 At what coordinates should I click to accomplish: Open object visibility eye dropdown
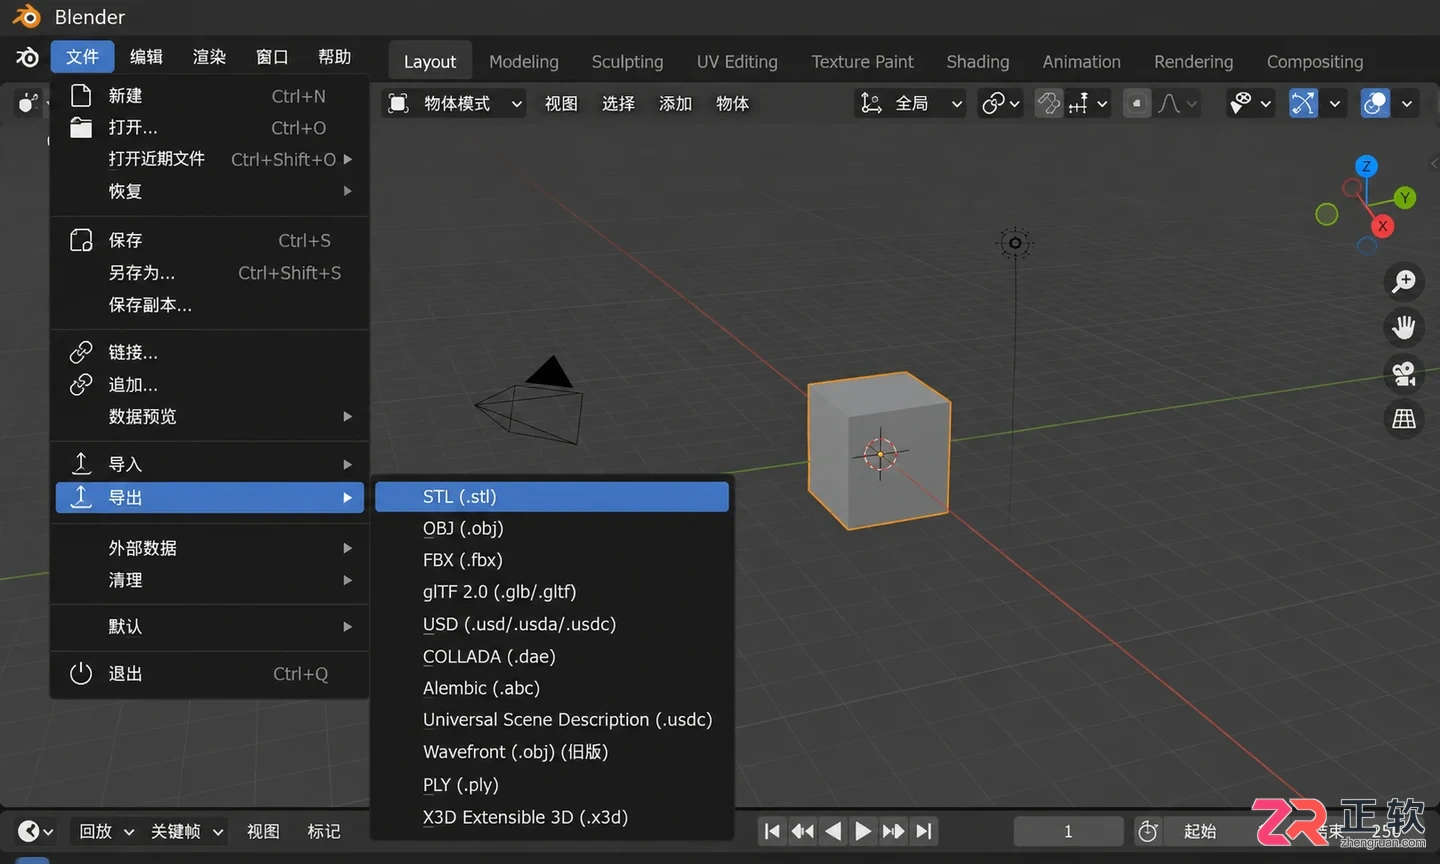coord(1251,103)
